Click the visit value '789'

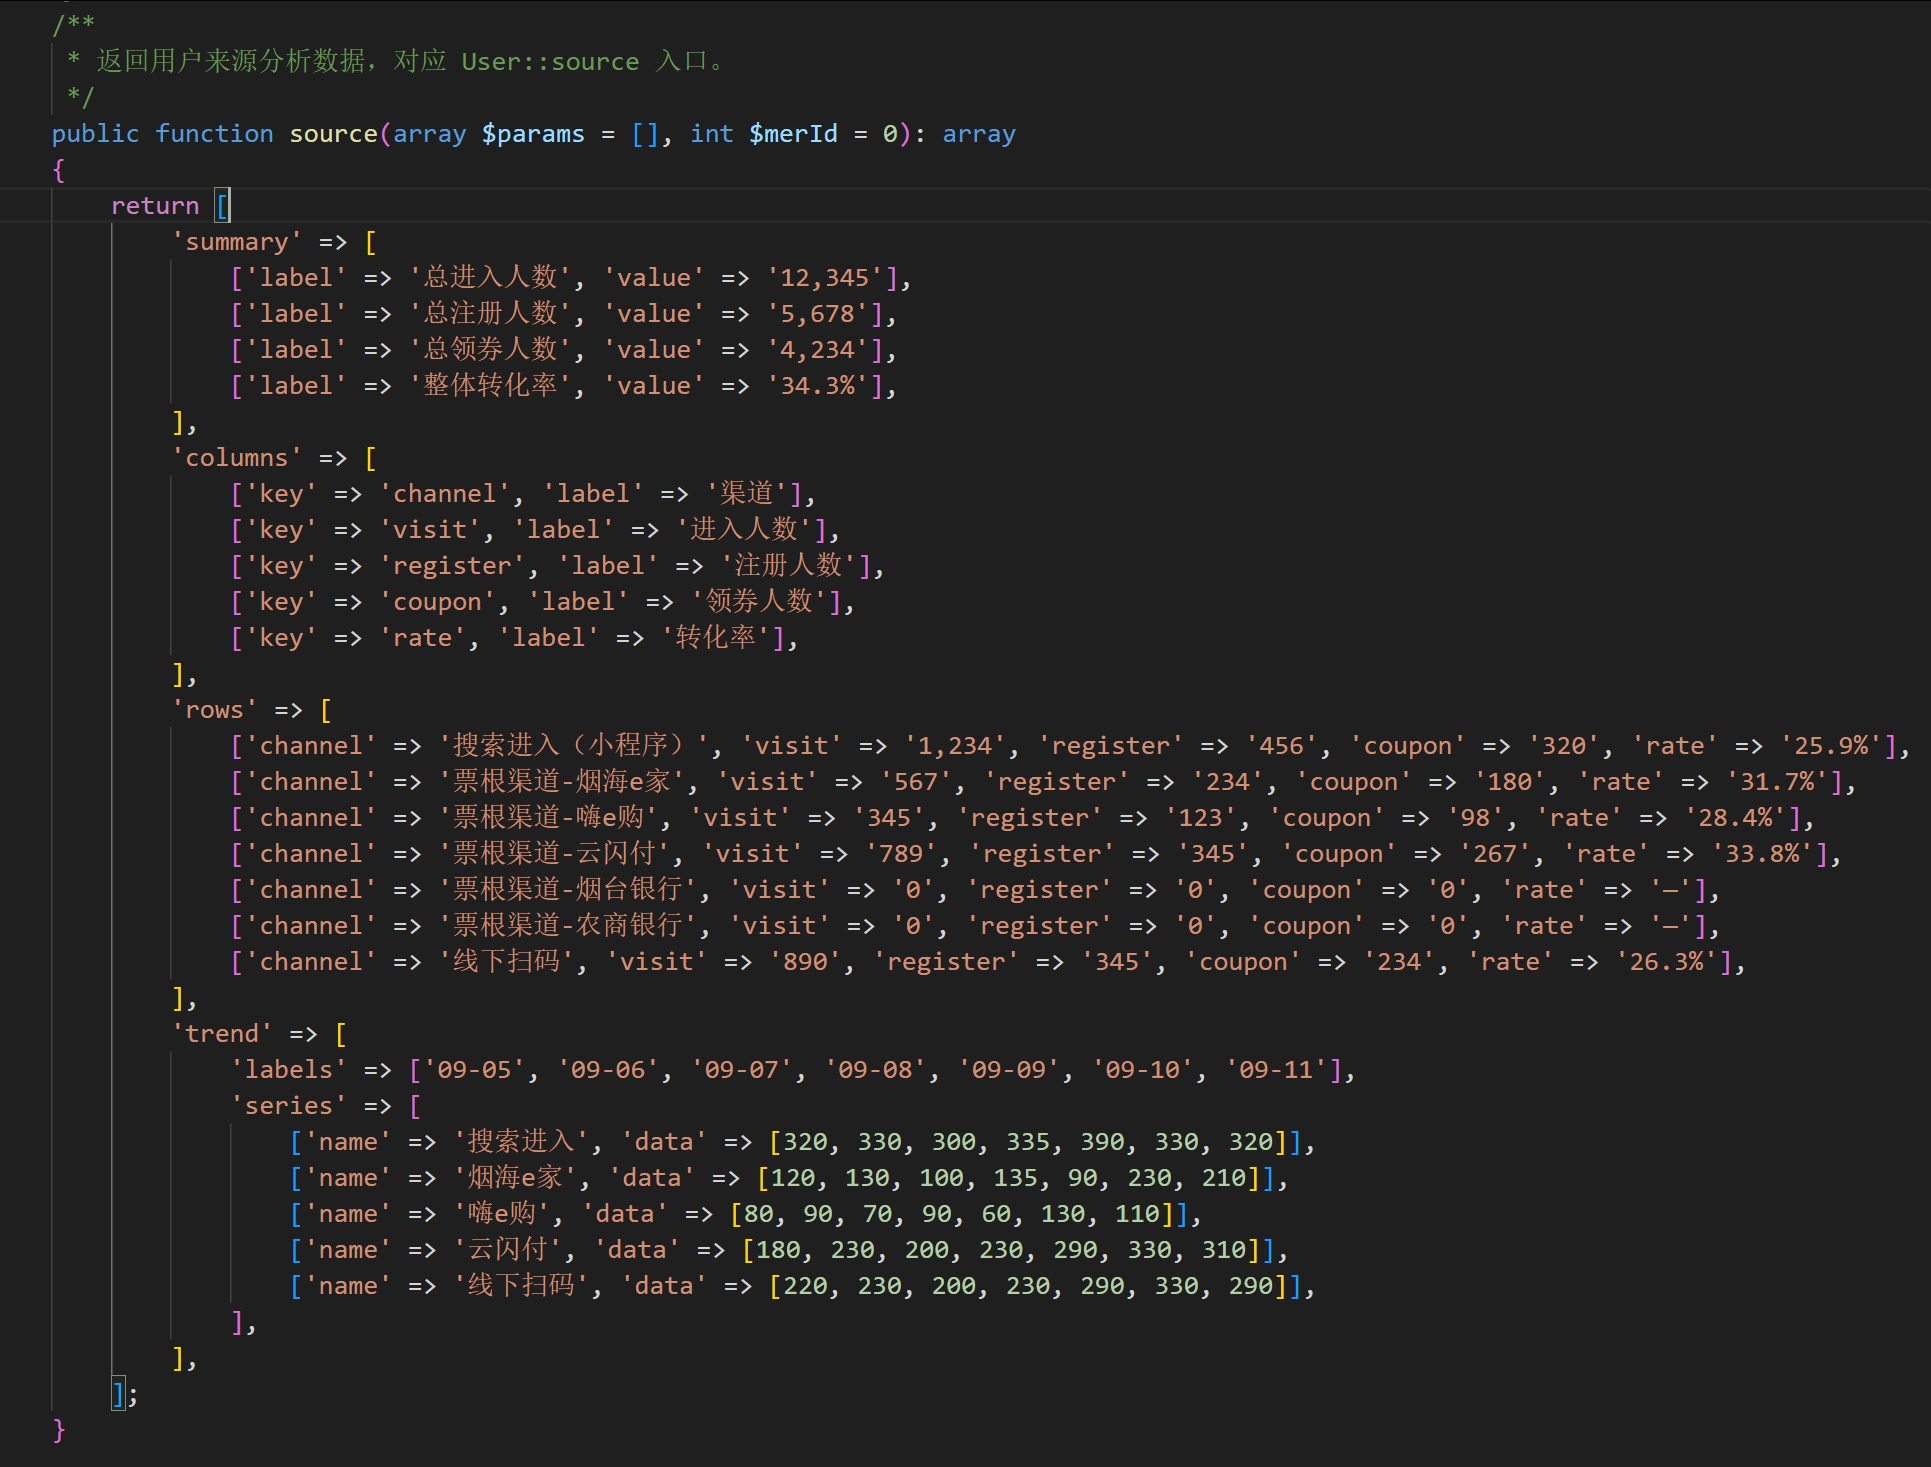[901, 854]
